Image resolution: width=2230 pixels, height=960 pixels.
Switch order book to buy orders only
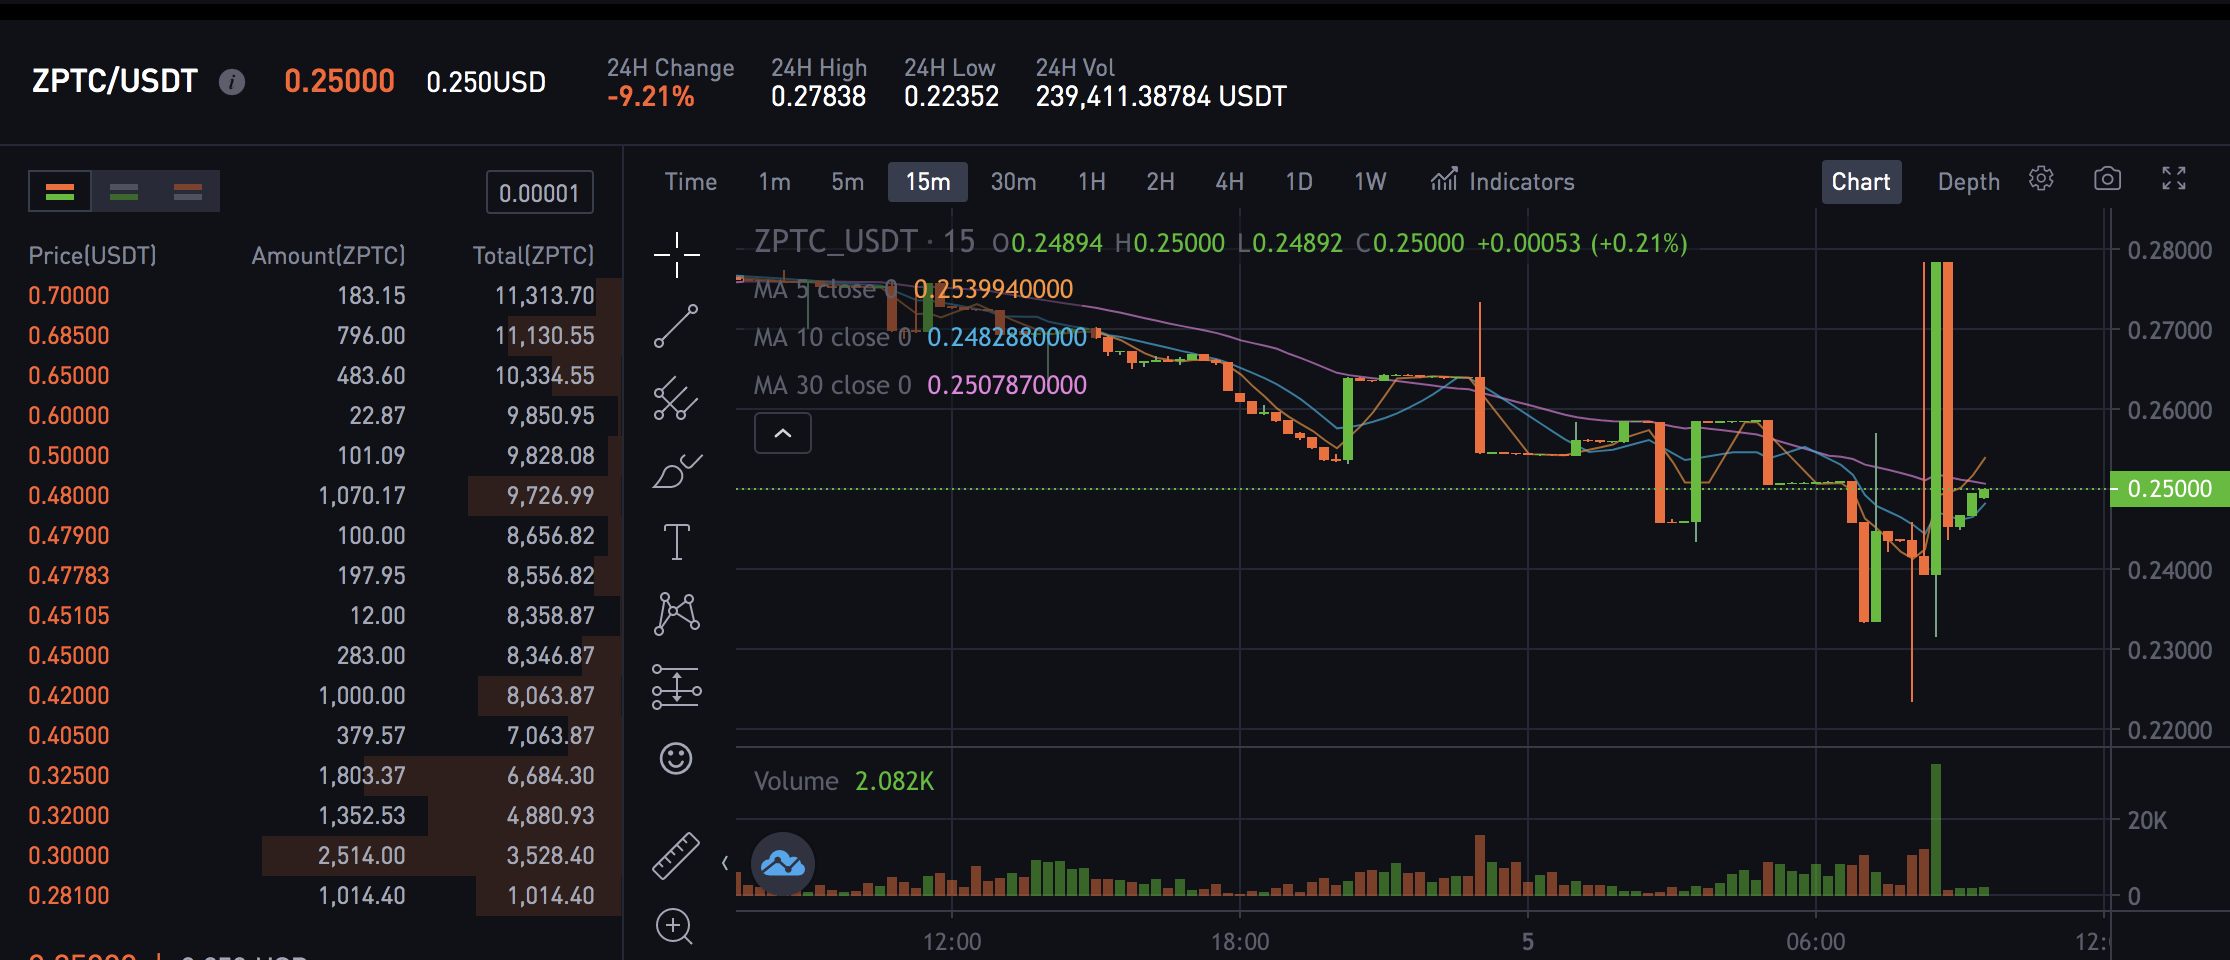(124, 191)
